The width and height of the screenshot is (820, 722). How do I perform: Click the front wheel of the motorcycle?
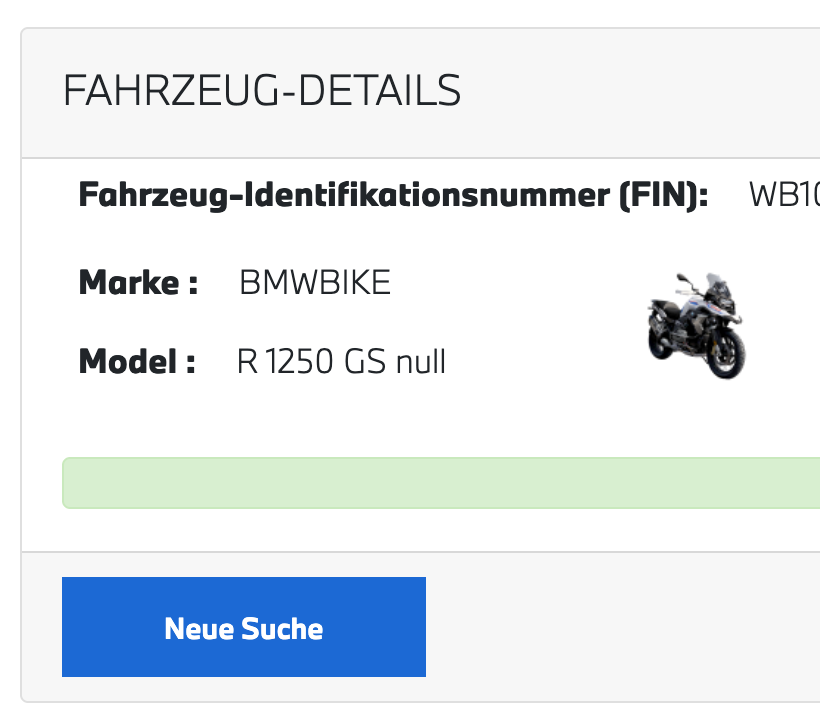728,354
